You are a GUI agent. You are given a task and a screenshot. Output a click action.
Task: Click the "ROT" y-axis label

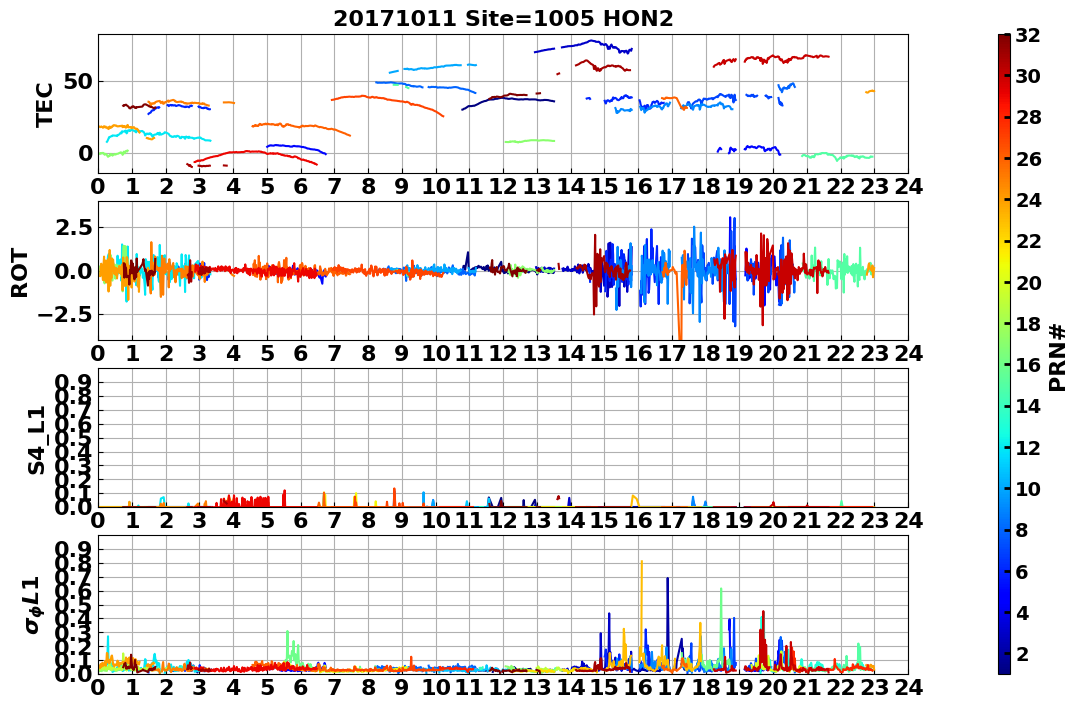point(20,273)
